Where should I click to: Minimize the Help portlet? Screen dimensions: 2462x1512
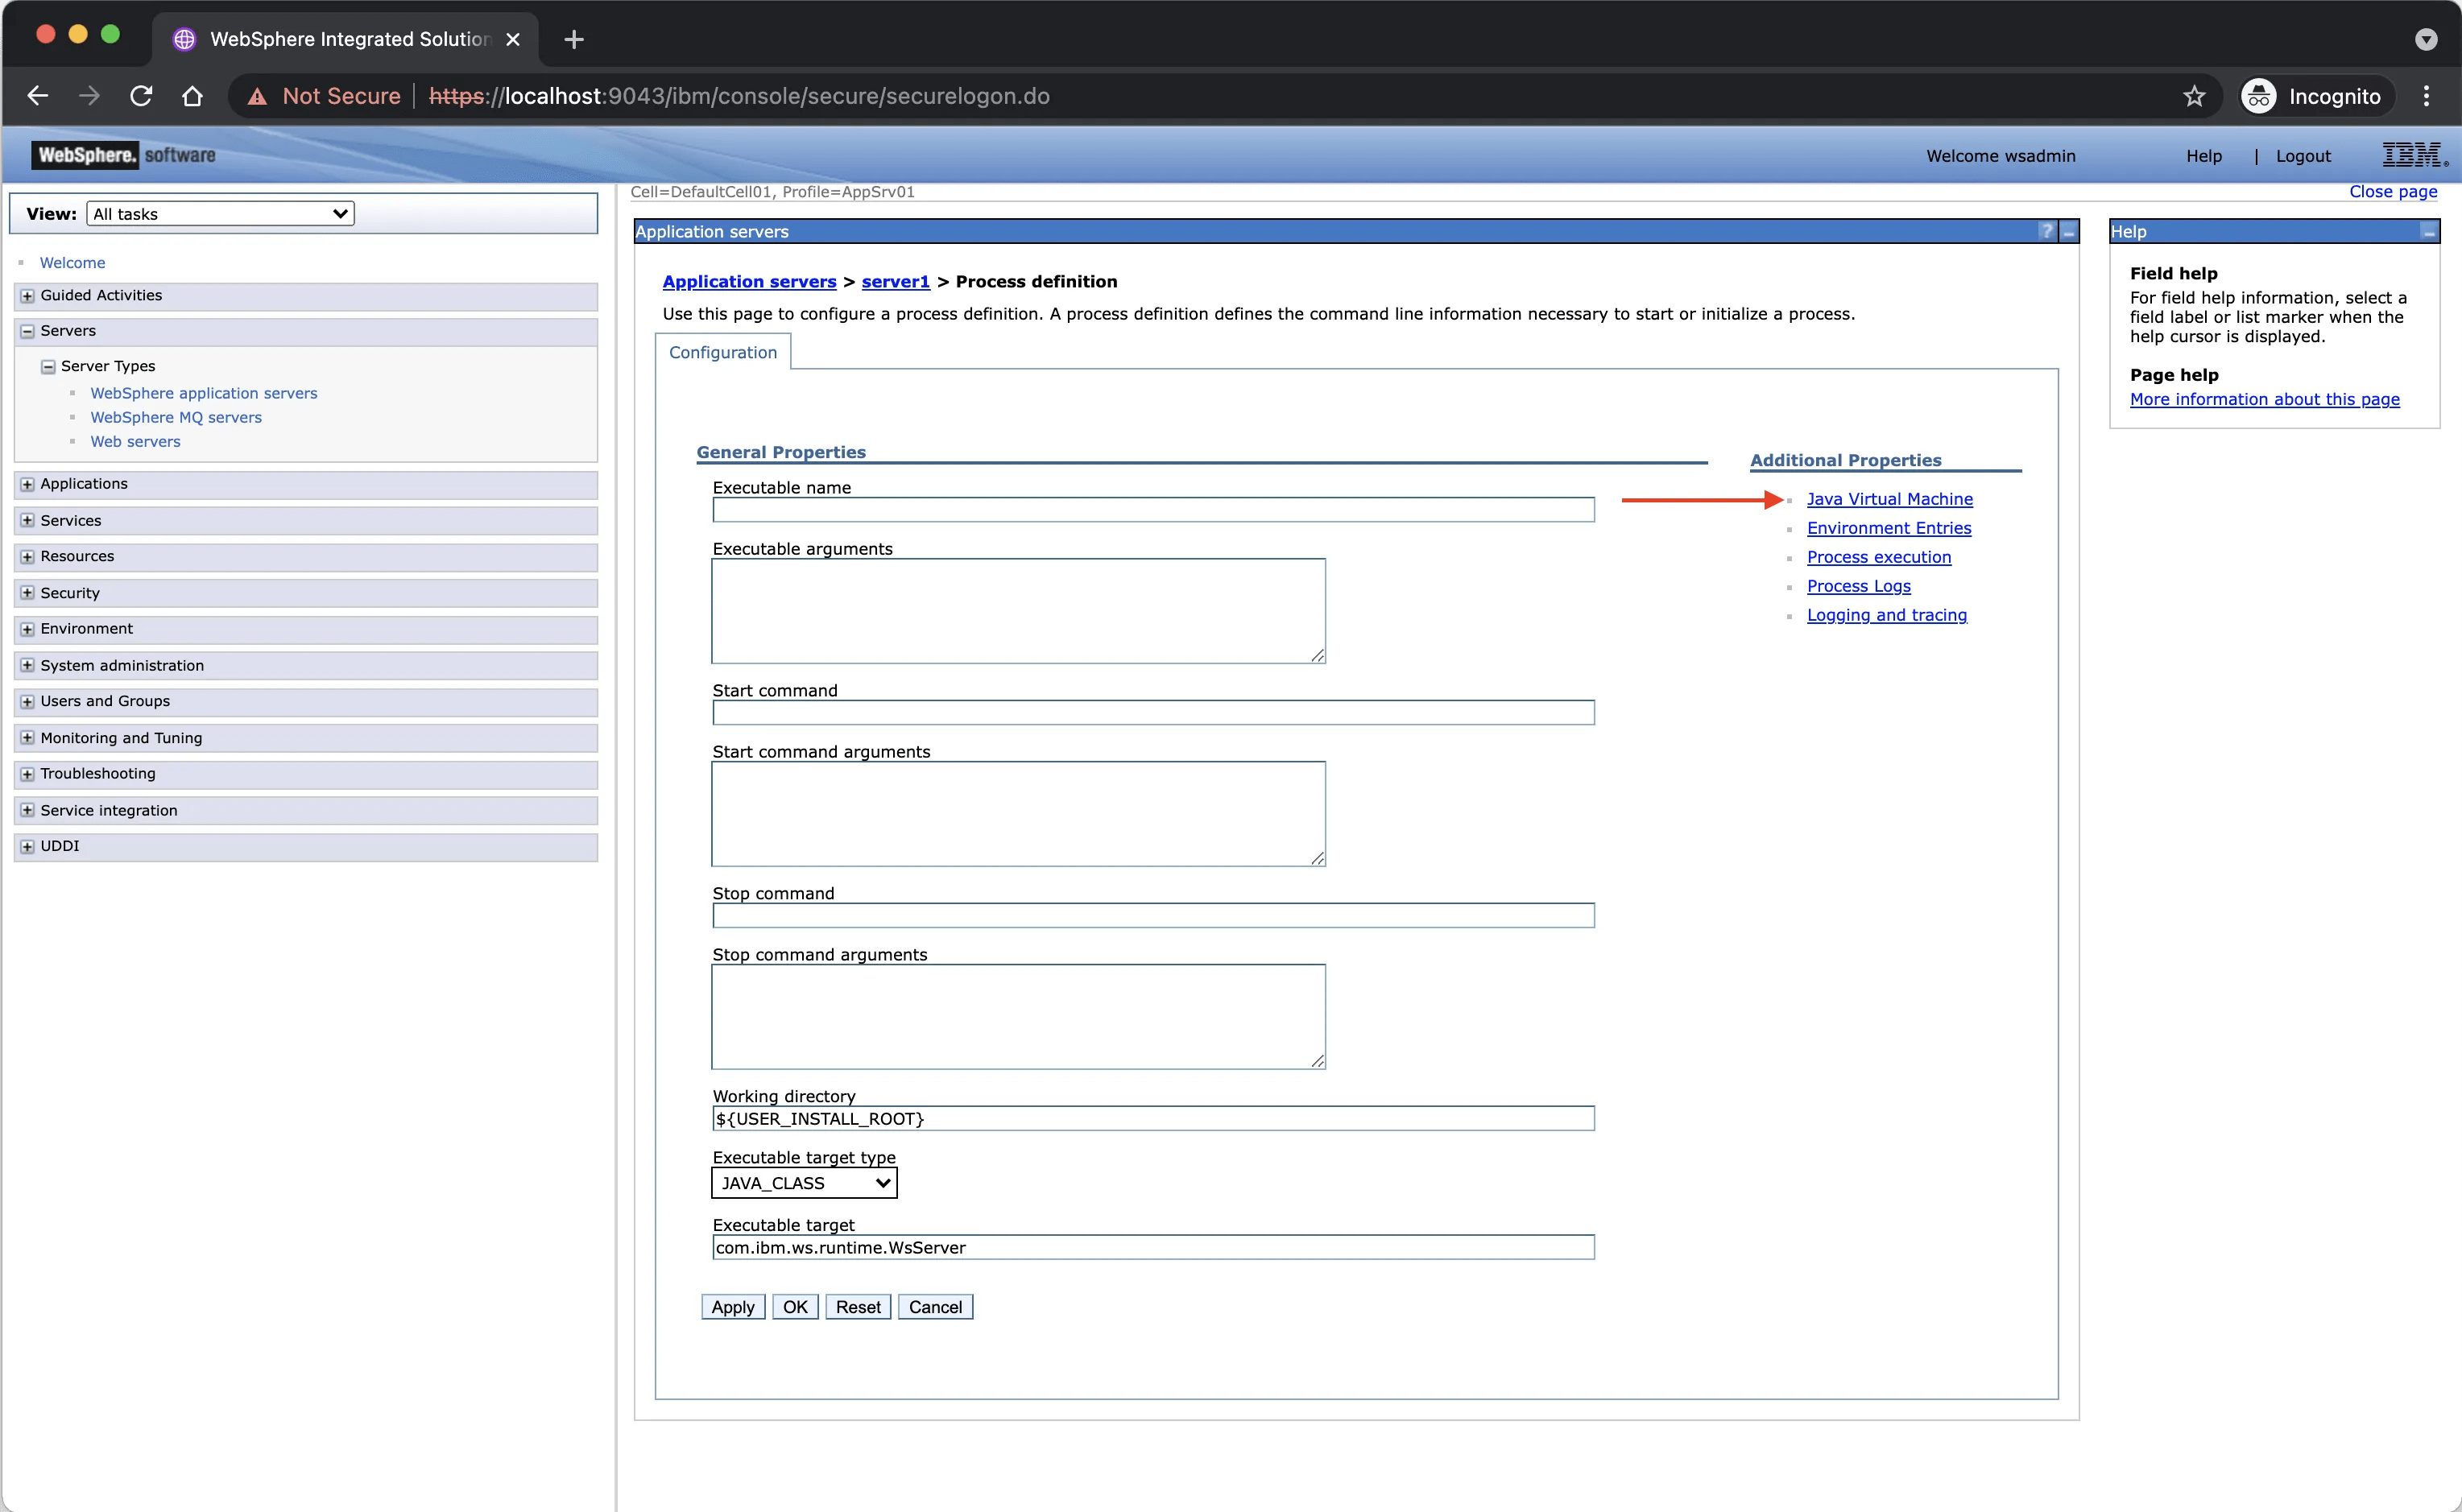[x=2428, y=231]
